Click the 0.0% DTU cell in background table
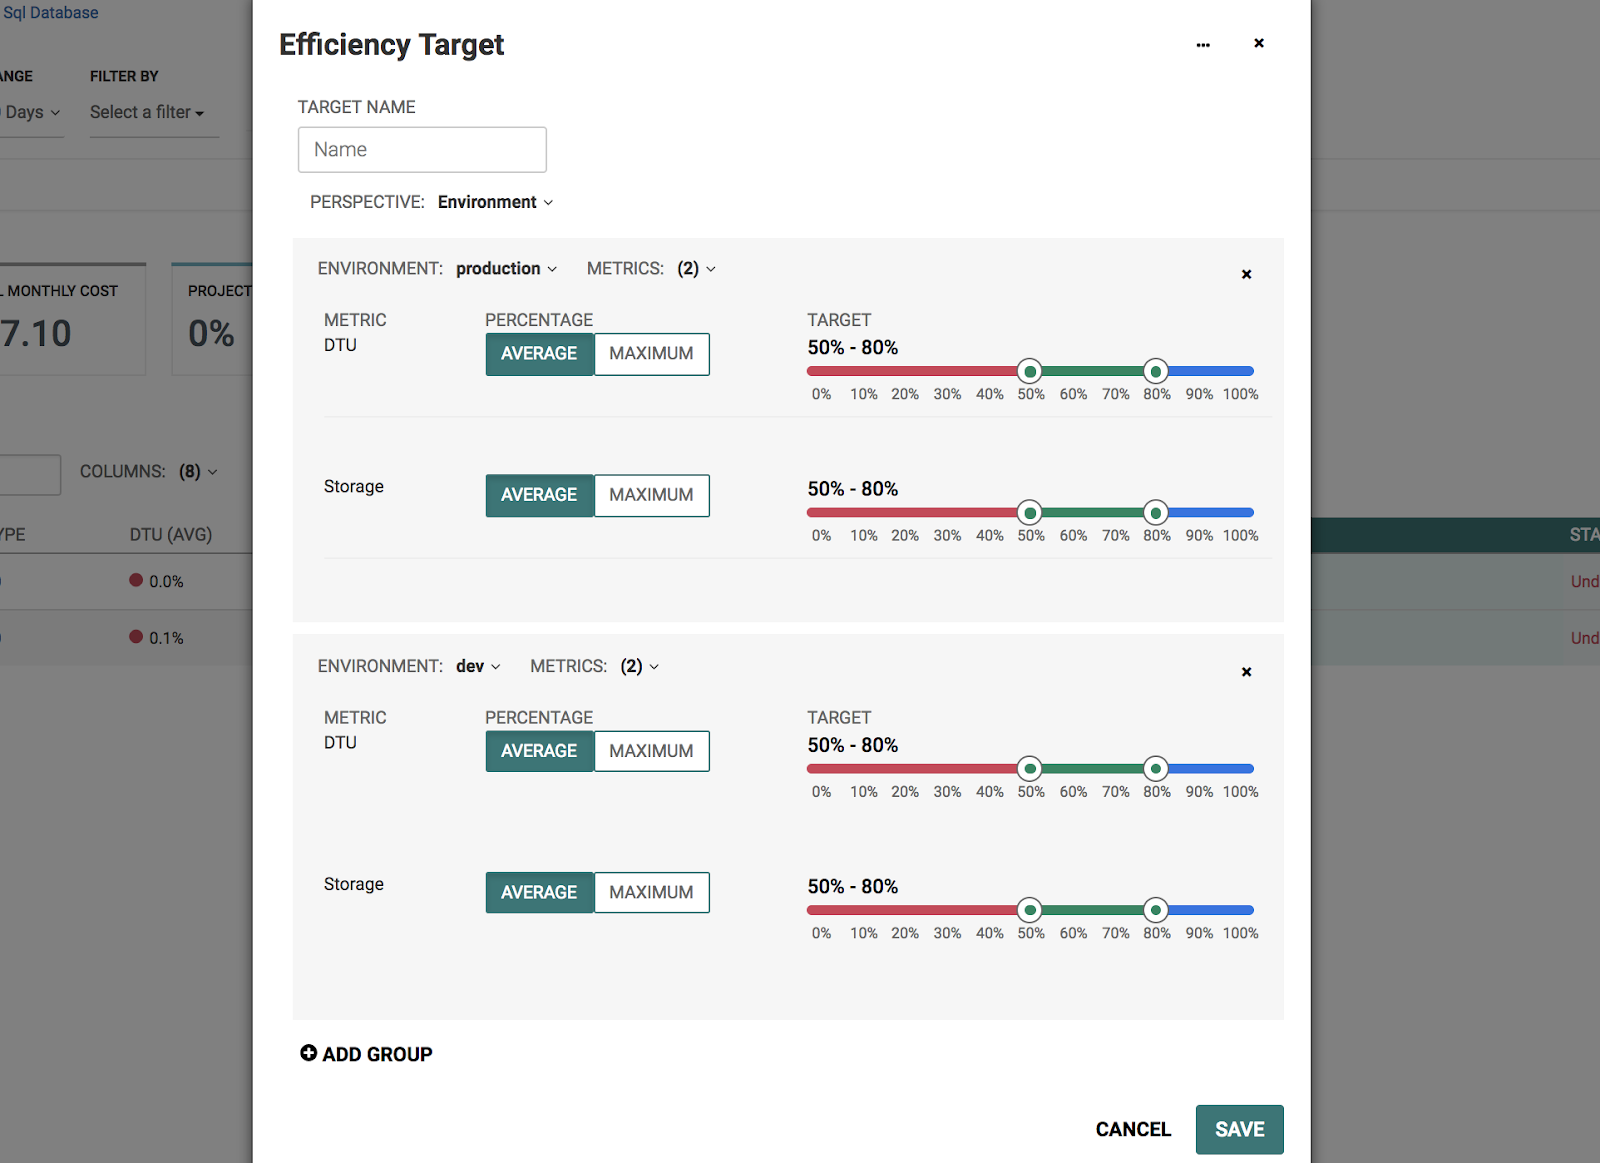1600x1163 pixels. 157,581
